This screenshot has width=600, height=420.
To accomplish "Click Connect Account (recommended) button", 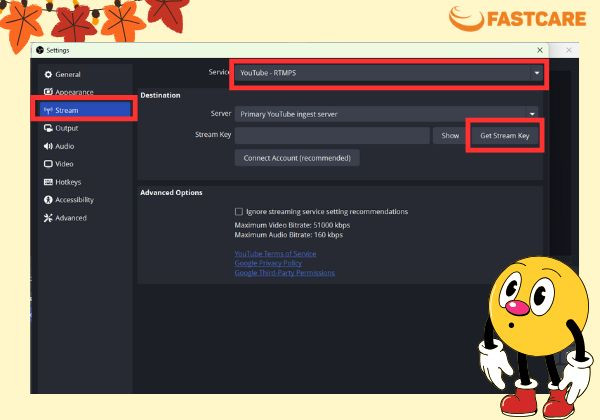I will pyautogui.click(x=297, y=158).
